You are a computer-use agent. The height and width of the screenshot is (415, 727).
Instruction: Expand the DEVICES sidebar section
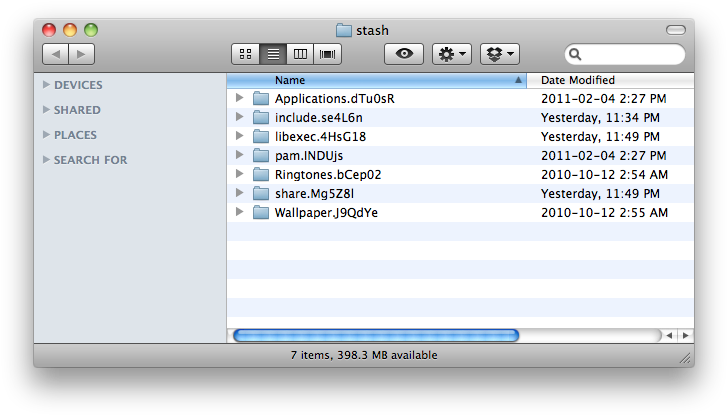tap(46, 84)
